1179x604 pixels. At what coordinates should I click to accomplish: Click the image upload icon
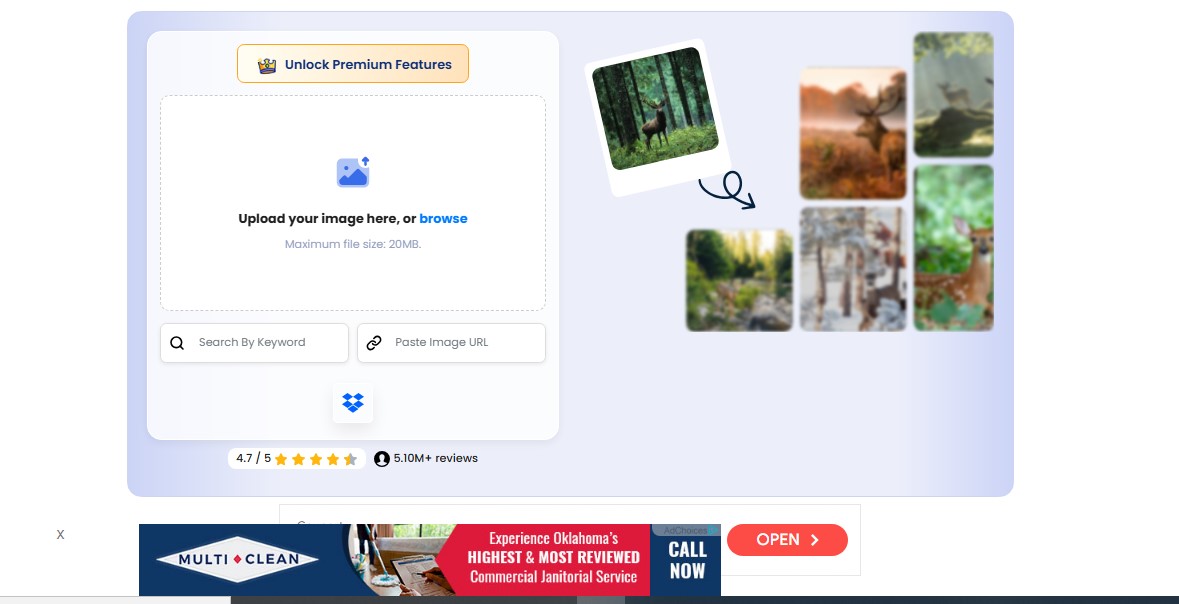click(x=353, y=171)
